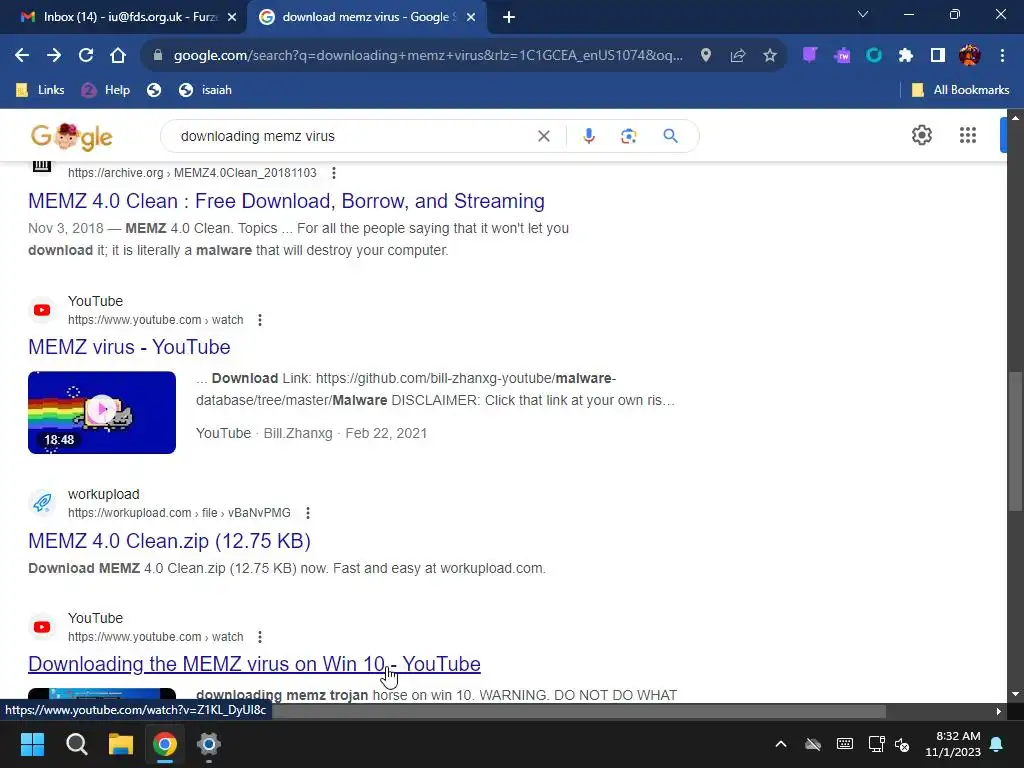Open Google quick settings gear

click(x=922, y=135)
